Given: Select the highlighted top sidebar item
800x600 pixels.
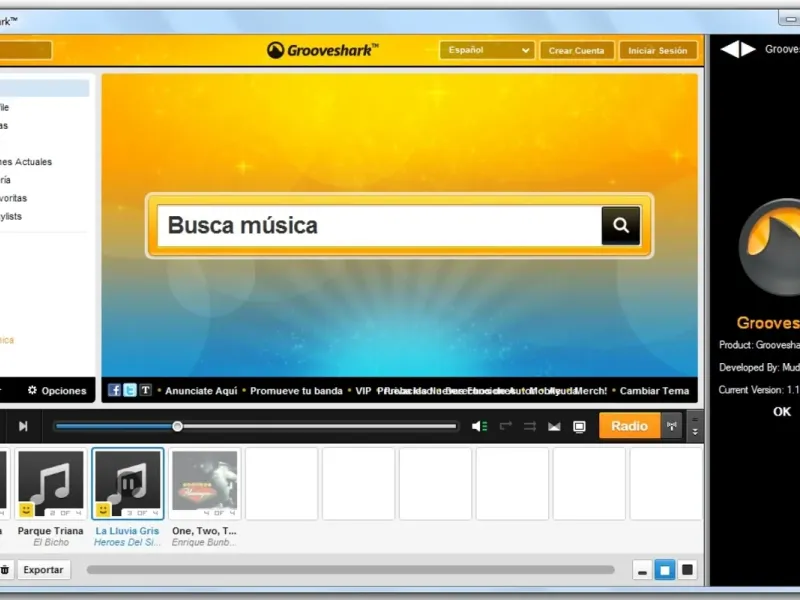Looking at the screenshot, I should (44, 88).
